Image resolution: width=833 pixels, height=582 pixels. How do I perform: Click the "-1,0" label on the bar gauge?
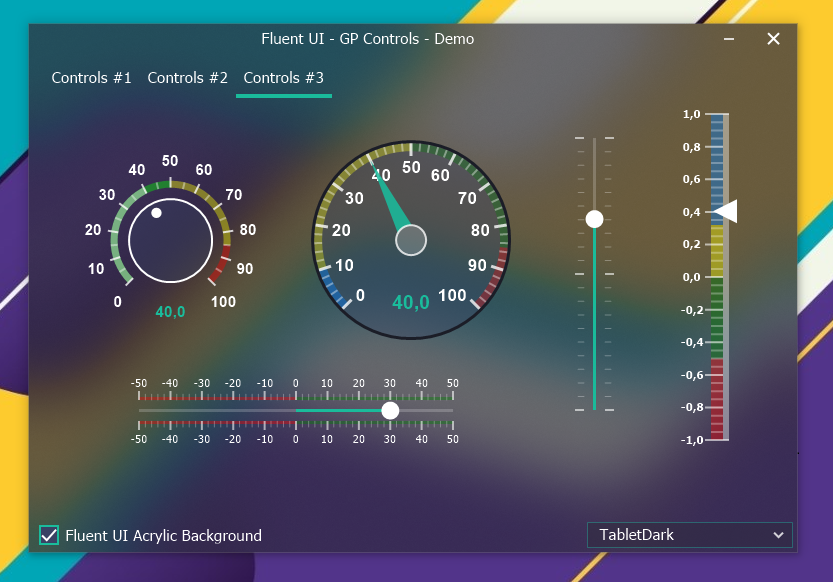click(692, 440)
